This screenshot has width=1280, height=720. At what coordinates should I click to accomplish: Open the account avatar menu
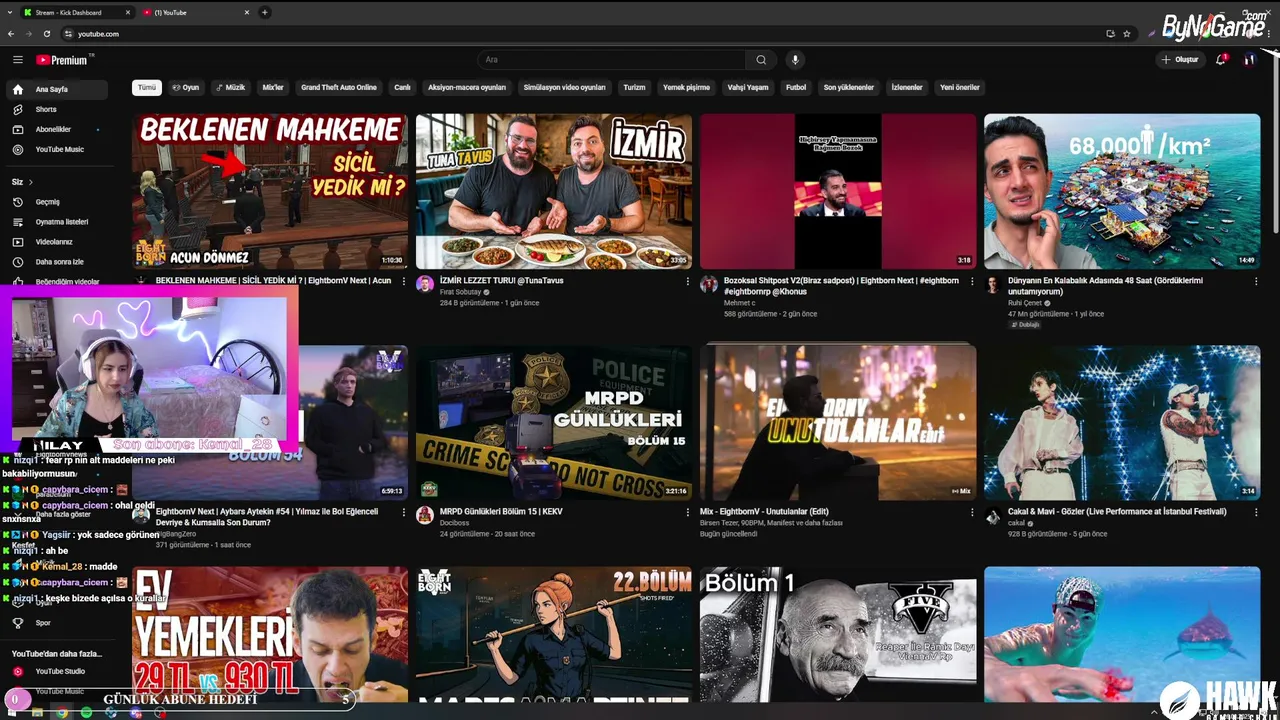pyautogui.click(x=1249, y=60)
